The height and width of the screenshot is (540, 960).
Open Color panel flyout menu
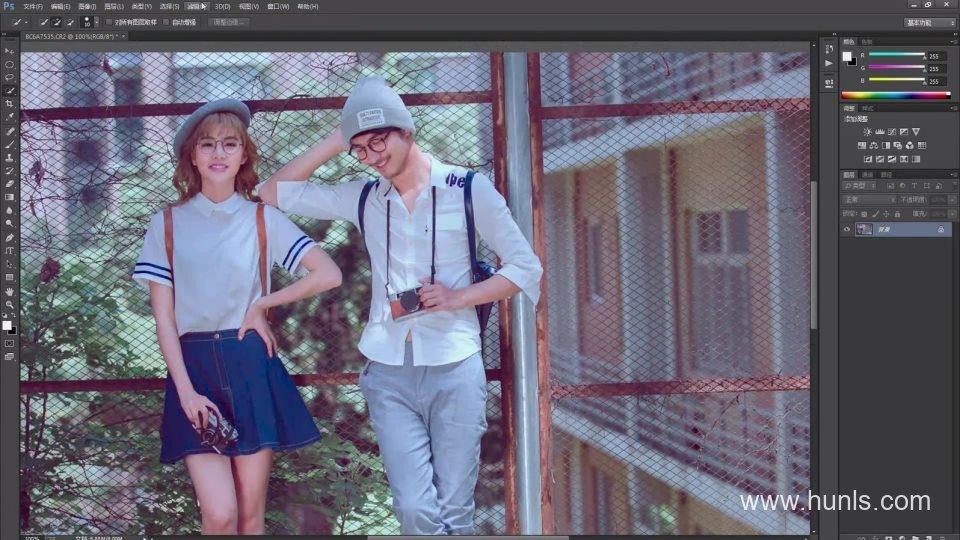click(953, 42)
